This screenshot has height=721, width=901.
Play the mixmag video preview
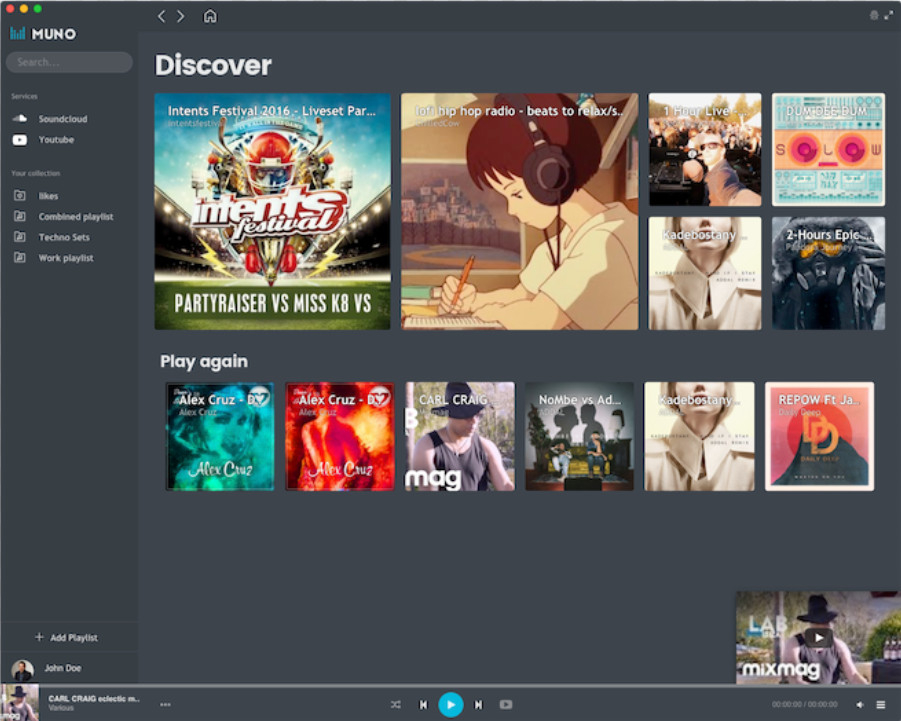point(818,638)
